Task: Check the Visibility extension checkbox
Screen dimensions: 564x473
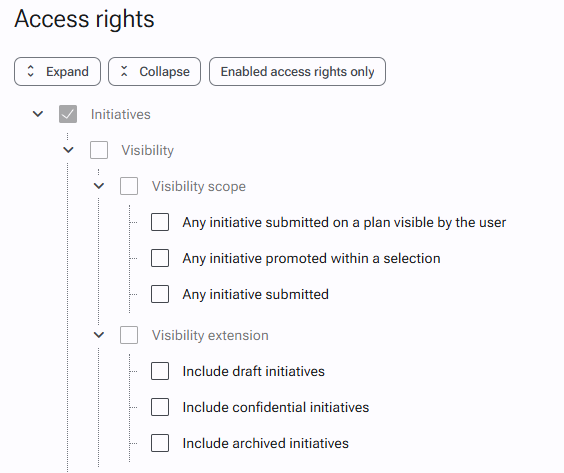Action: [129, 335]
